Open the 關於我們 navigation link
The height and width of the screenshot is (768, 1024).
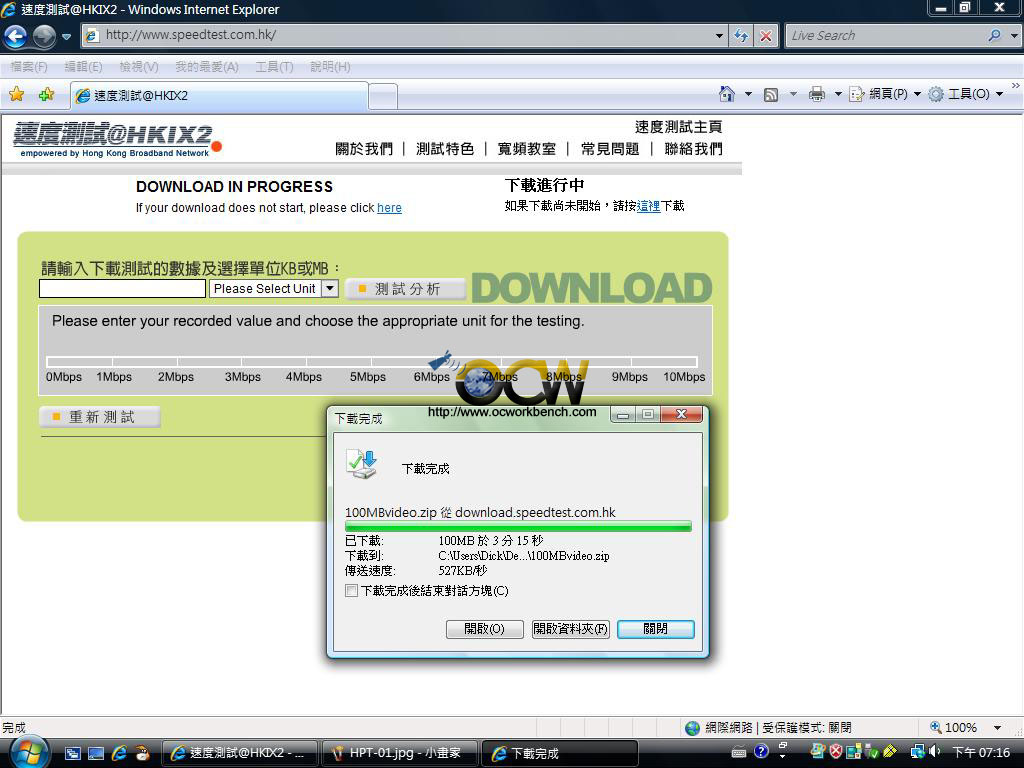click(364, 149)
